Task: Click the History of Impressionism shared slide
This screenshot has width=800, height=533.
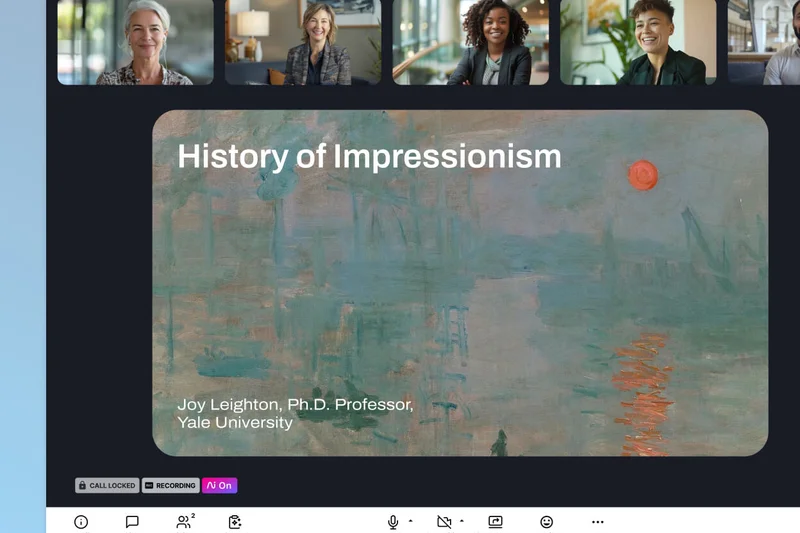Action: tap(460, 283)
